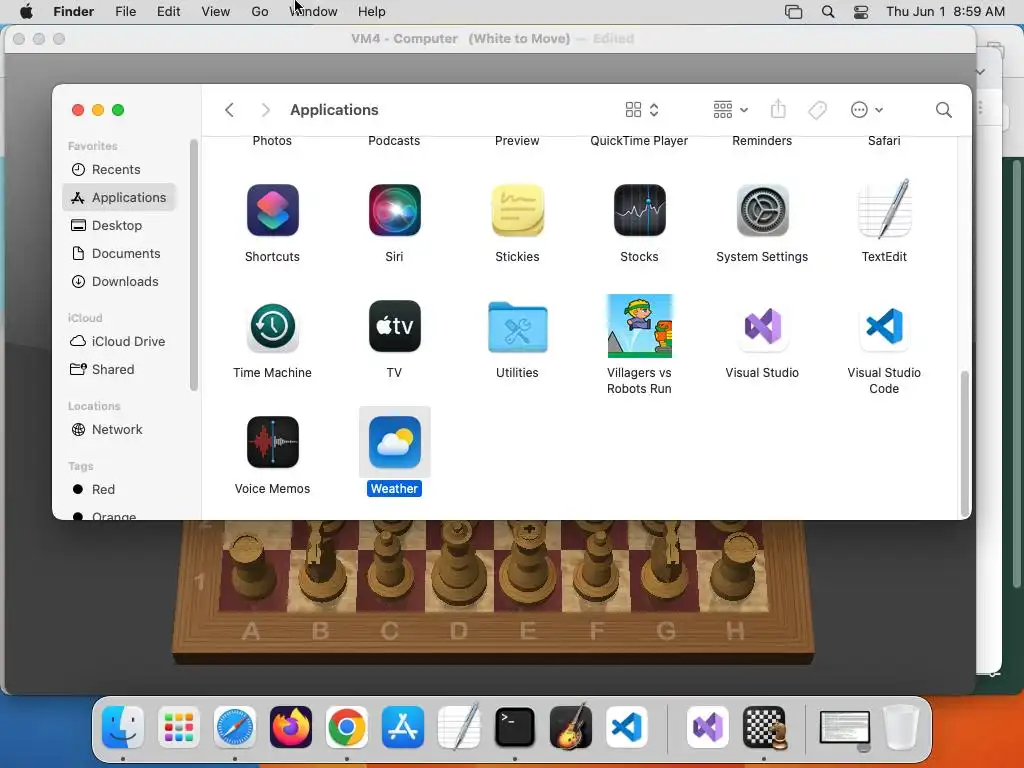The height and width of the screenshot is (768, 1024).
Task: Open iCloud Drive in the sidebar
Action: coord(118,342)
